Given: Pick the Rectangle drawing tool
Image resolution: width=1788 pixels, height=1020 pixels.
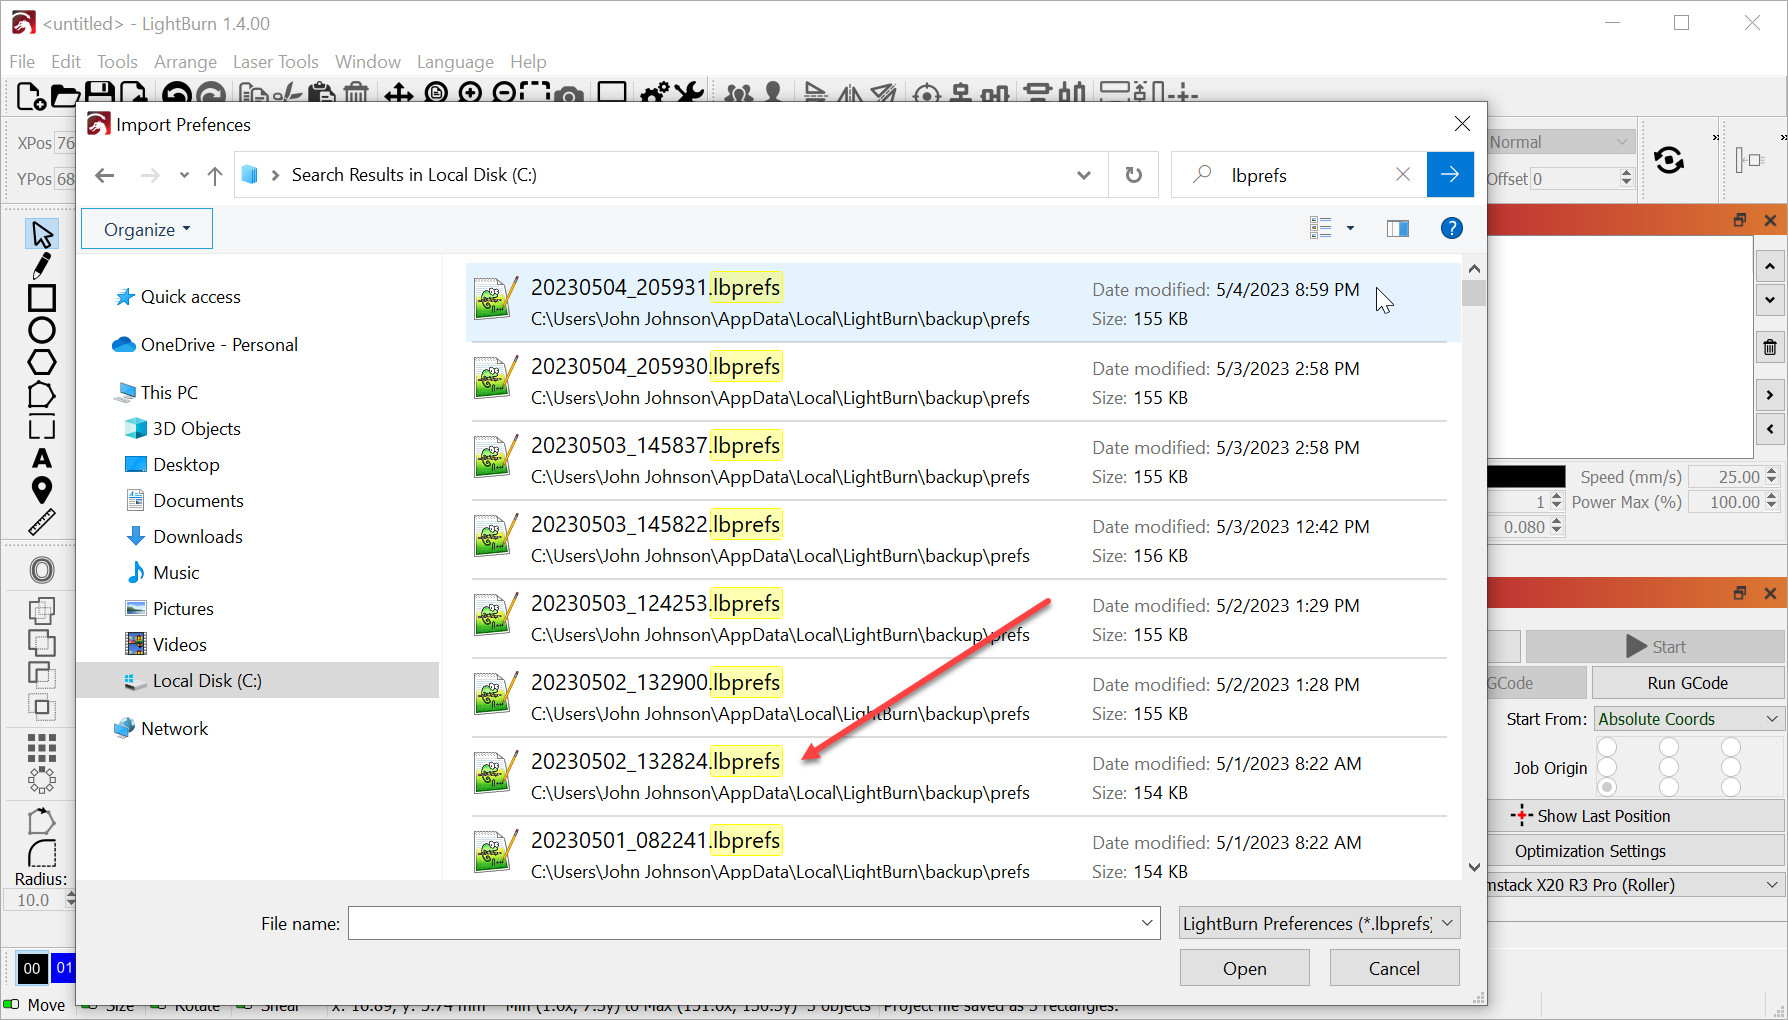Looking at the screenshot, I should pos(42,298).
